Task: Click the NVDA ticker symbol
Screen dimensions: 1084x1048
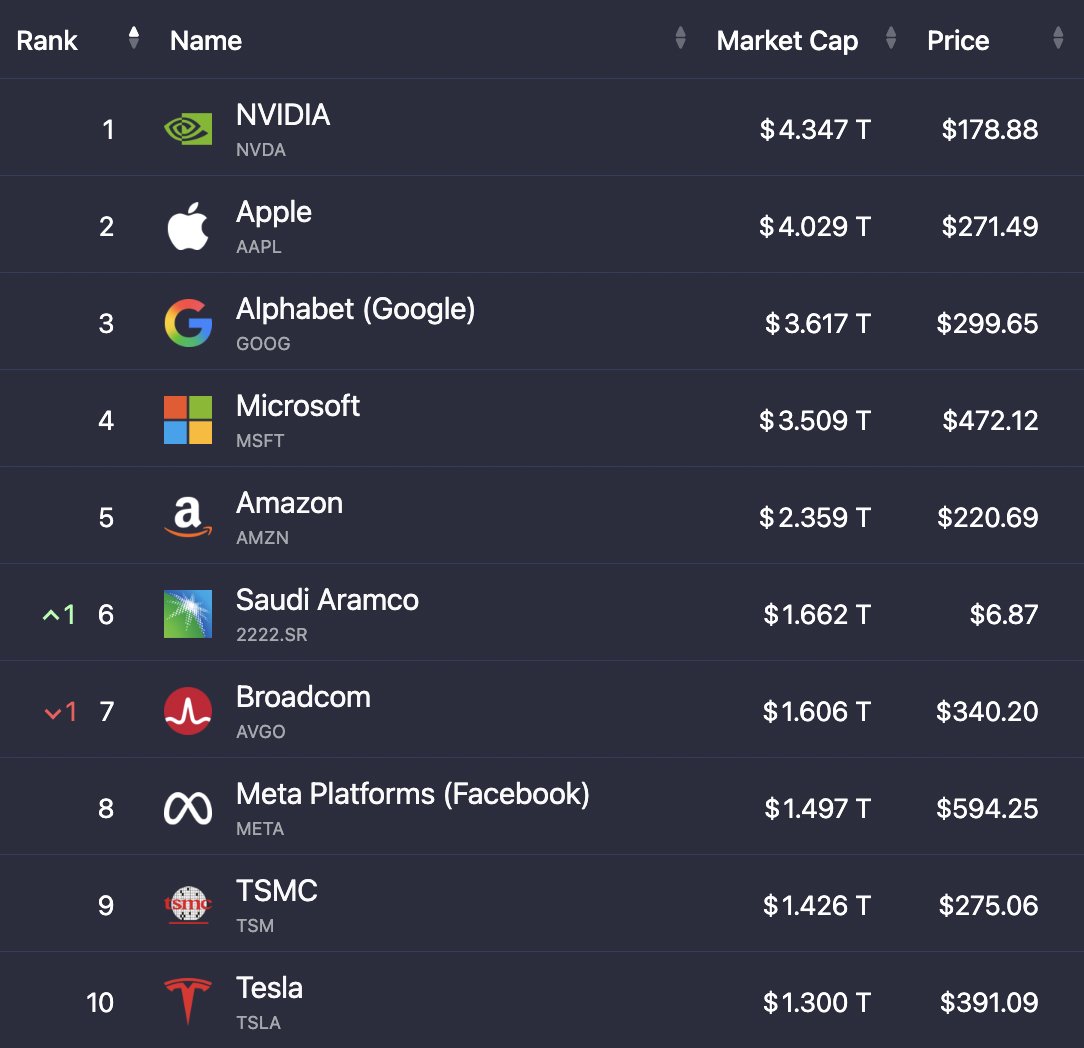Action: [261, 150]
